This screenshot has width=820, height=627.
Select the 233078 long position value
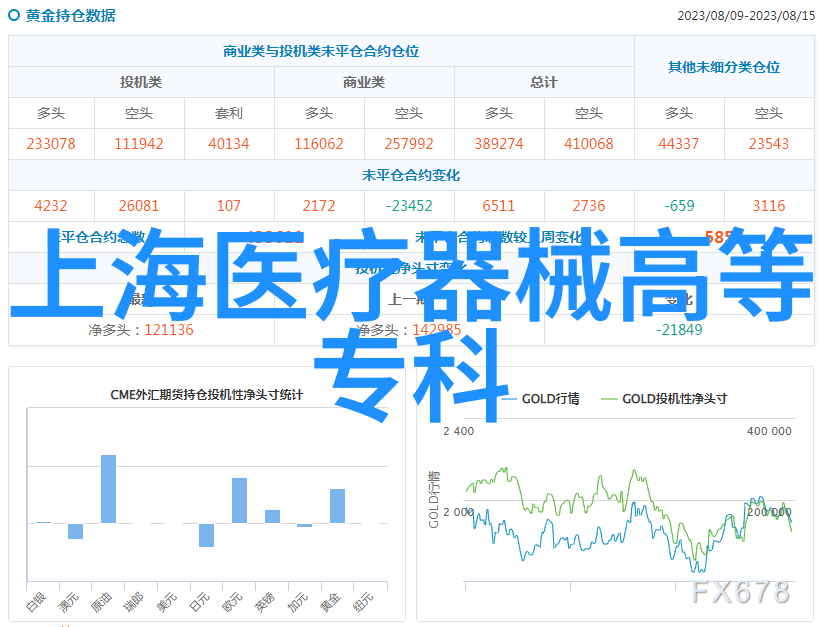(51, 144)
